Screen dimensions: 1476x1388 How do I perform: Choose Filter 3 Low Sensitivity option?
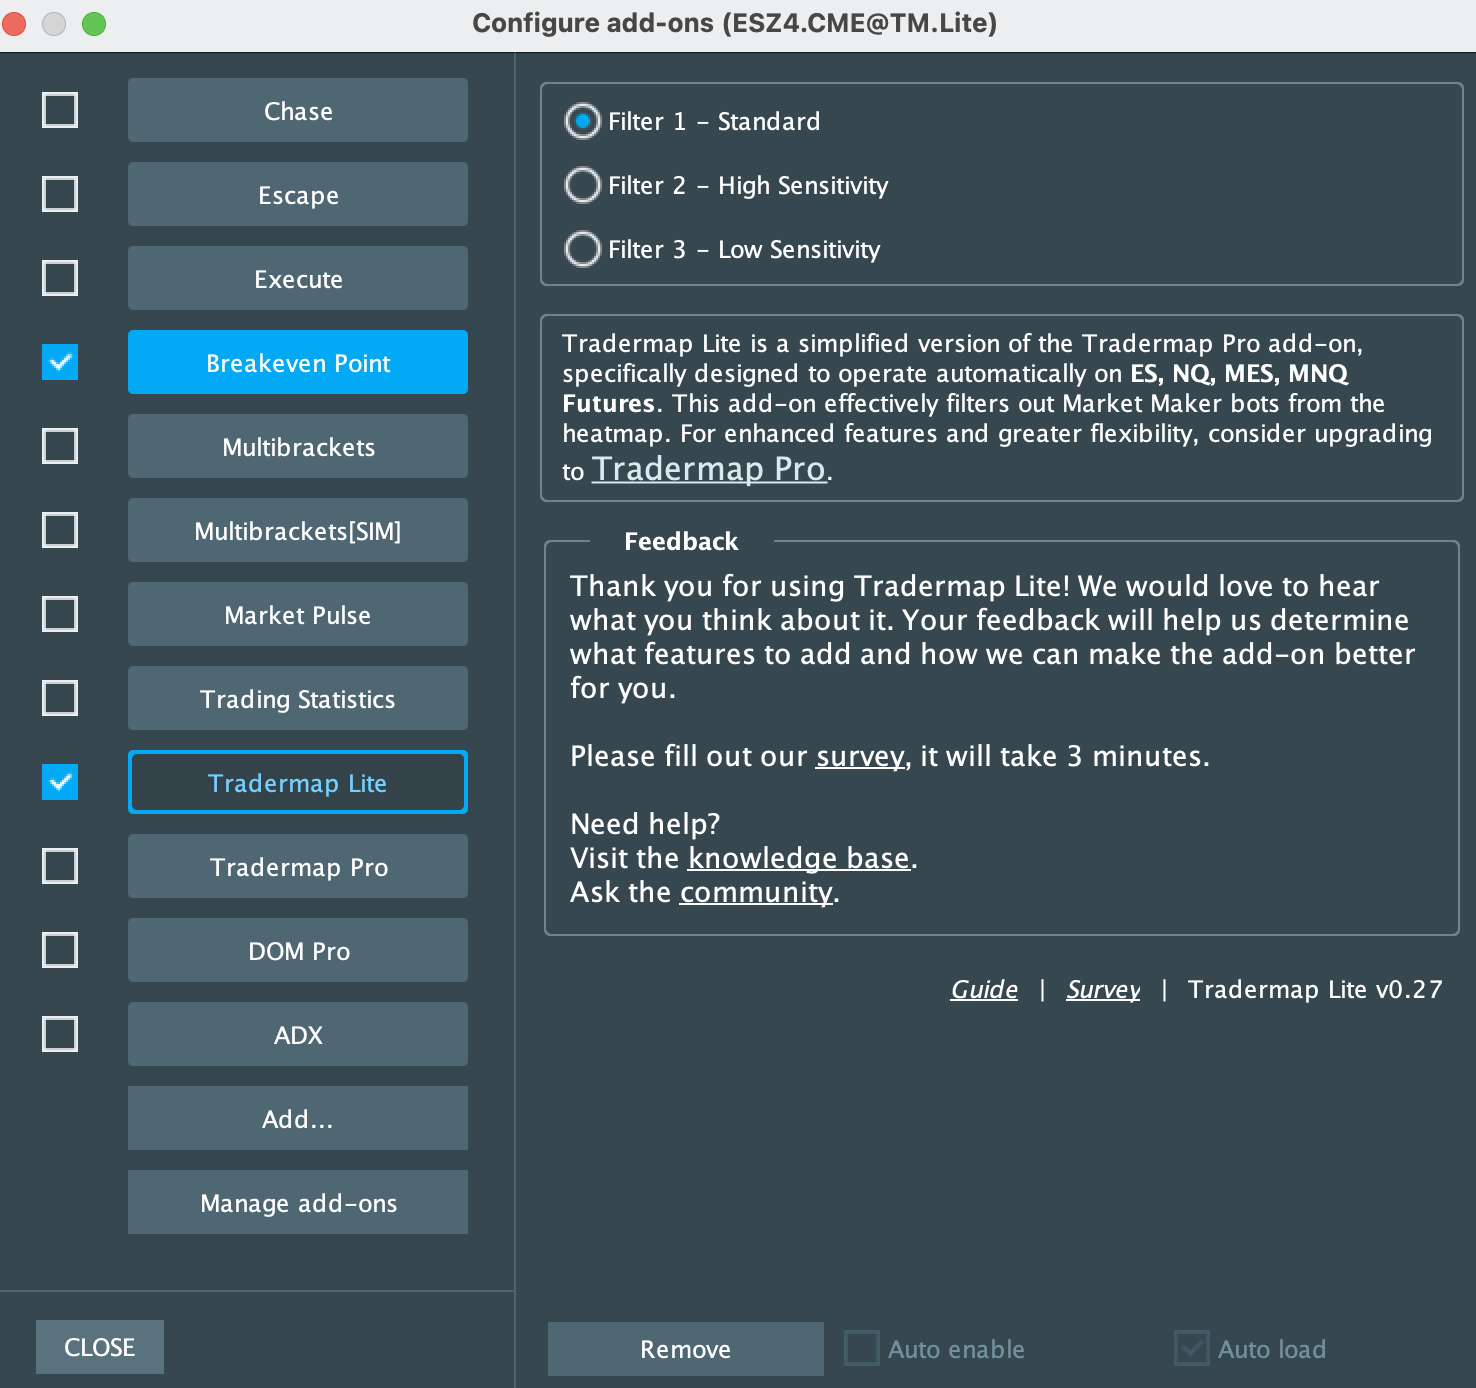click(x=583, y=249)
